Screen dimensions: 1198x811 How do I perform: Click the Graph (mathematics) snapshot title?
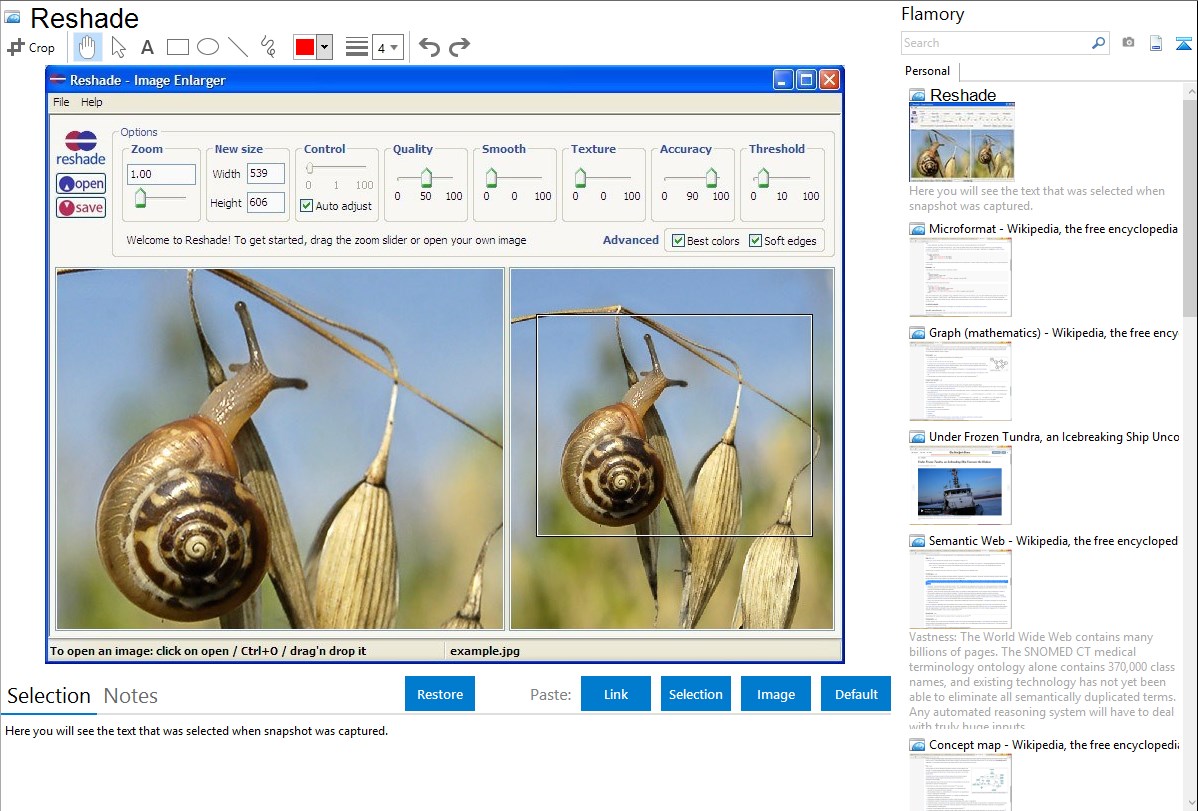1053,333
